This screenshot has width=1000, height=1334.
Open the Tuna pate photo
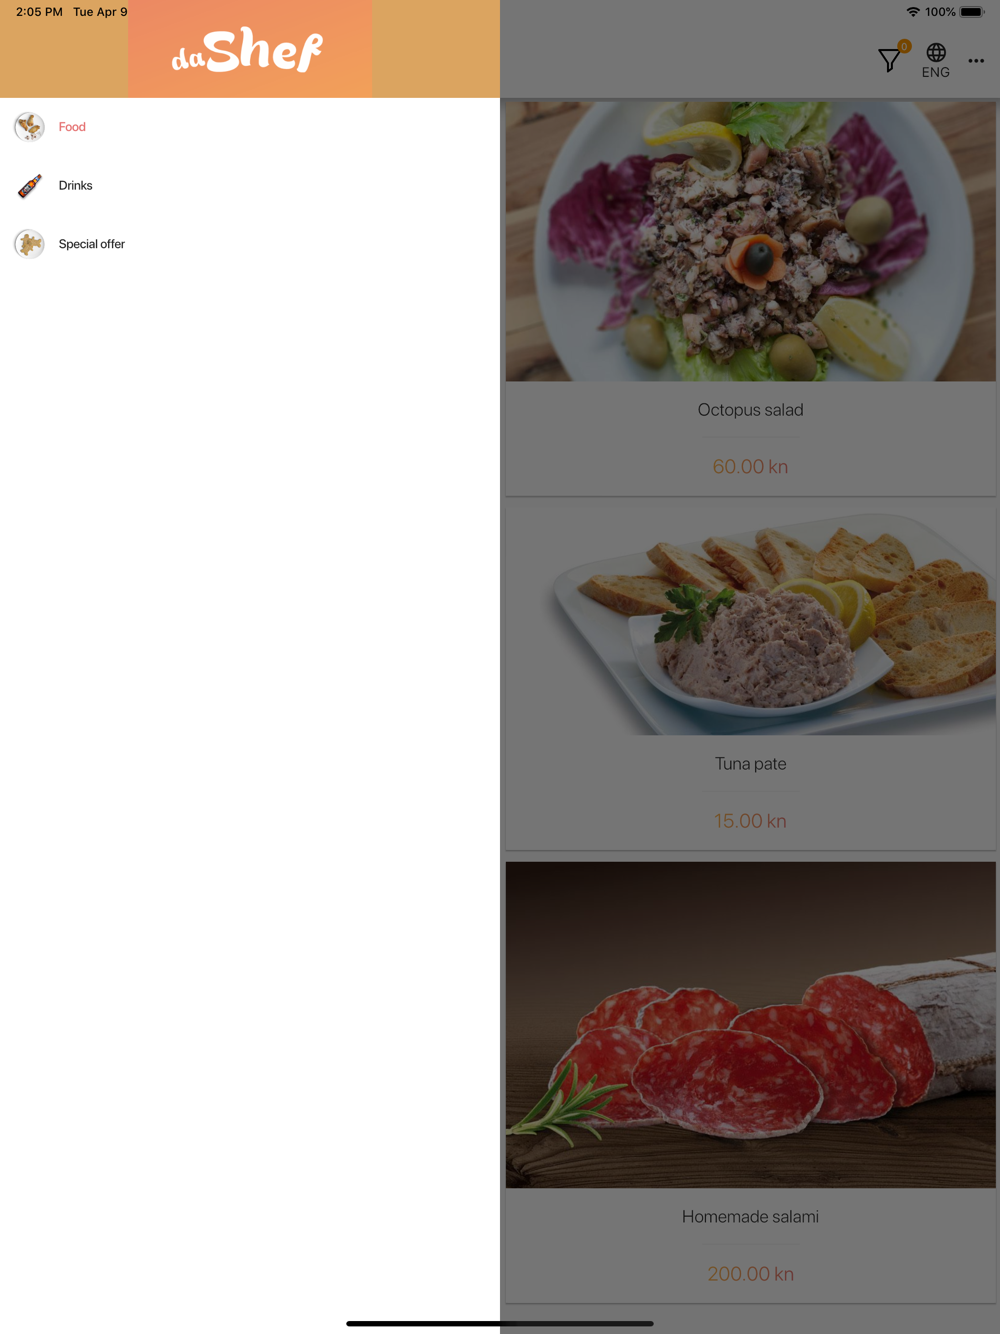750,622
